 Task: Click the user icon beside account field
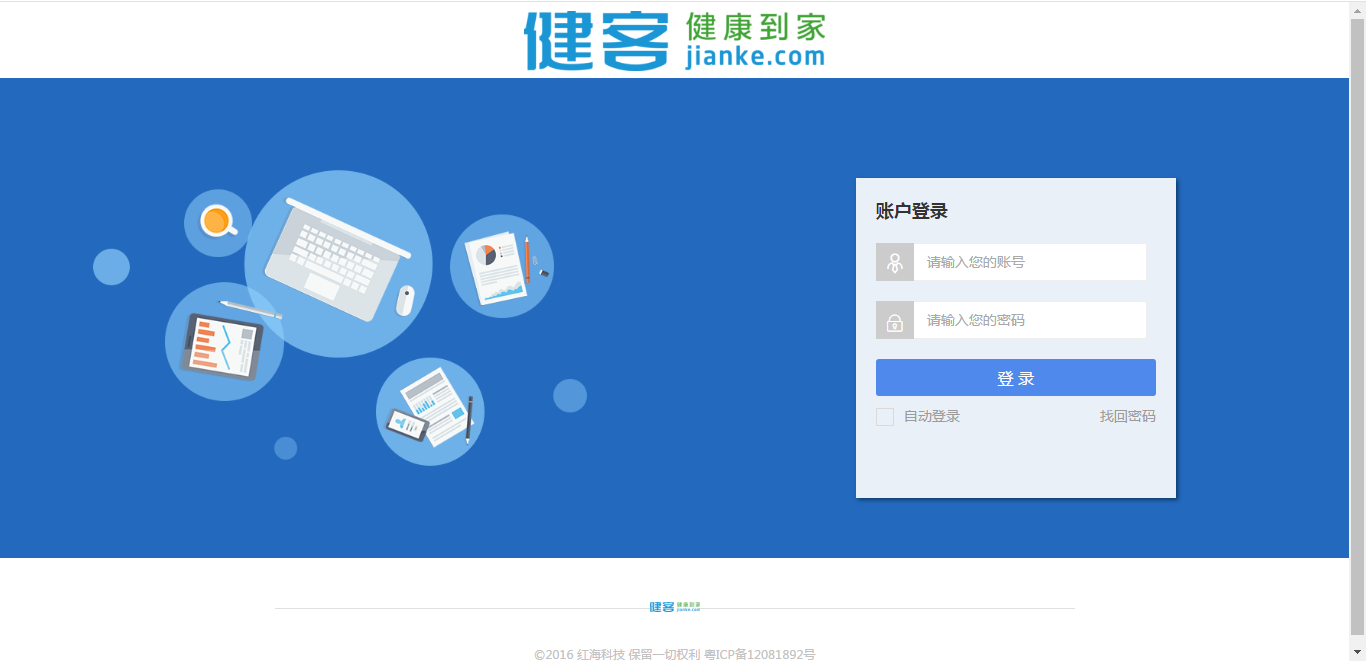click(895, 262)
